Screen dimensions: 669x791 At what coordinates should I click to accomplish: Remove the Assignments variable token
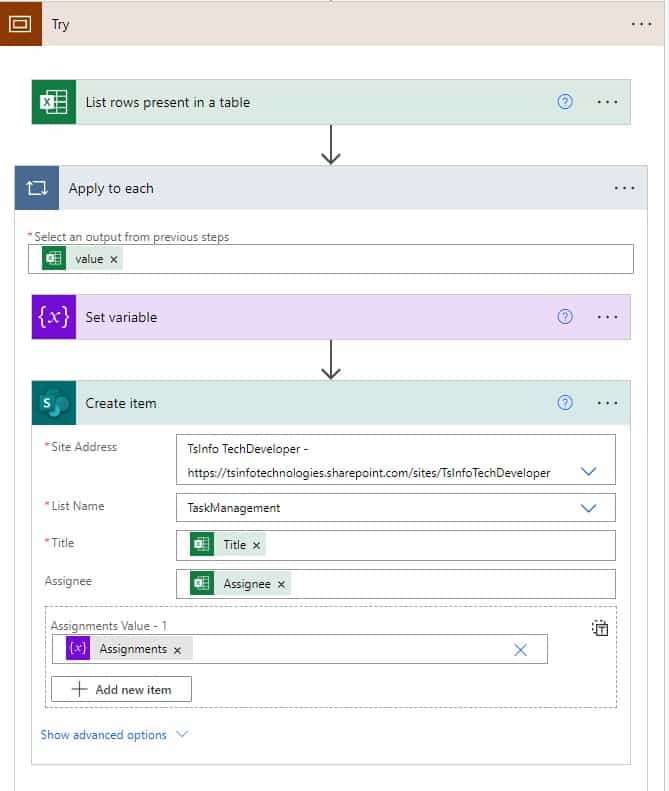(x=177, y=650)
